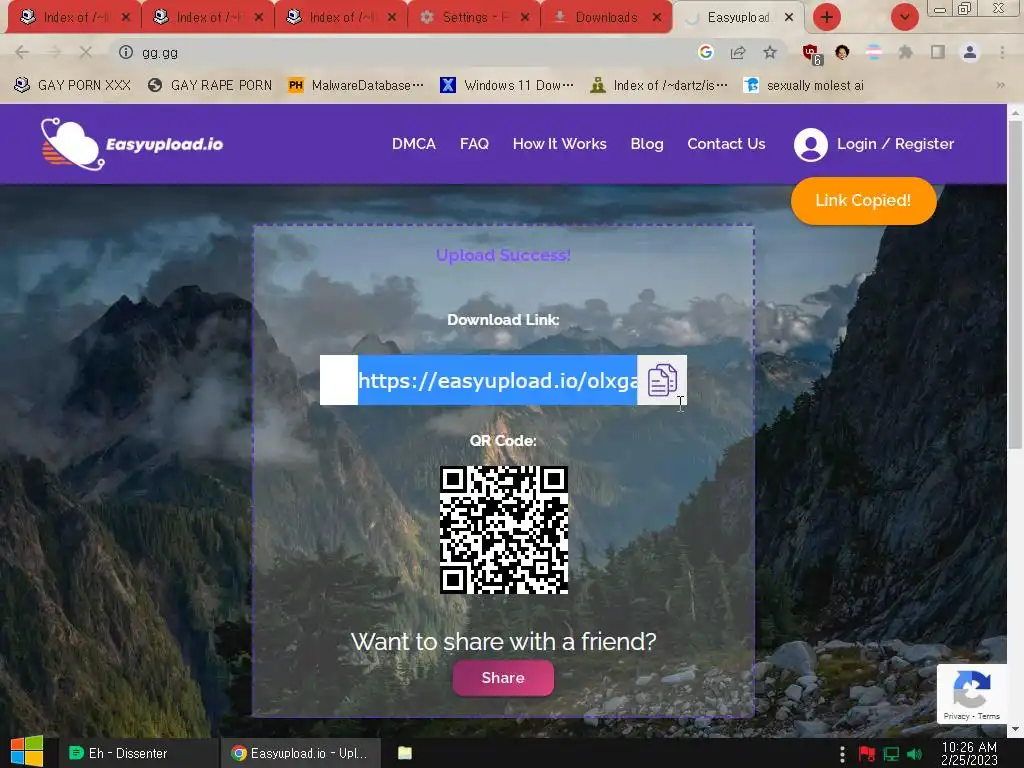This screenshot has height=768, width=1024.
Task: Show hidden tray icons via the three dots
Action: coord(842,754)
